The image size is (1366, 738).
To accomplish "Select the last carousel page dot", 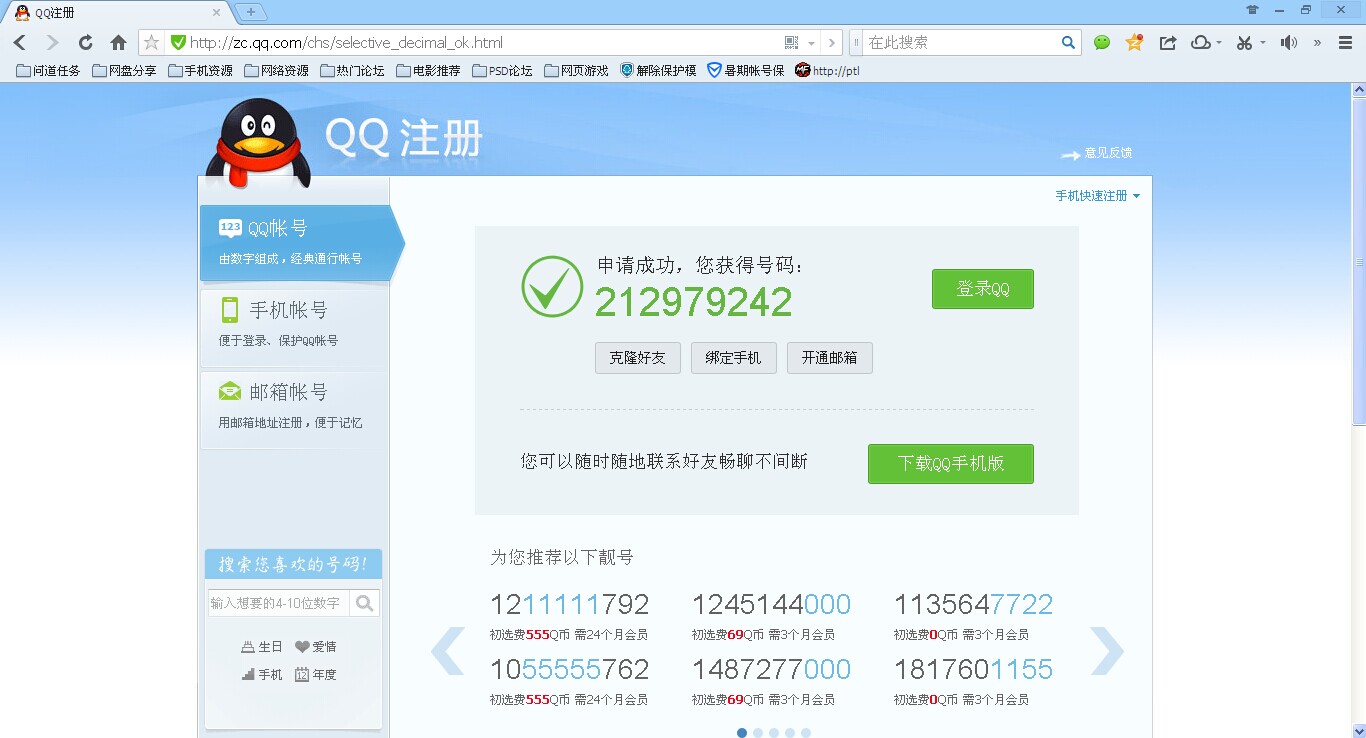I will [806, 733].
